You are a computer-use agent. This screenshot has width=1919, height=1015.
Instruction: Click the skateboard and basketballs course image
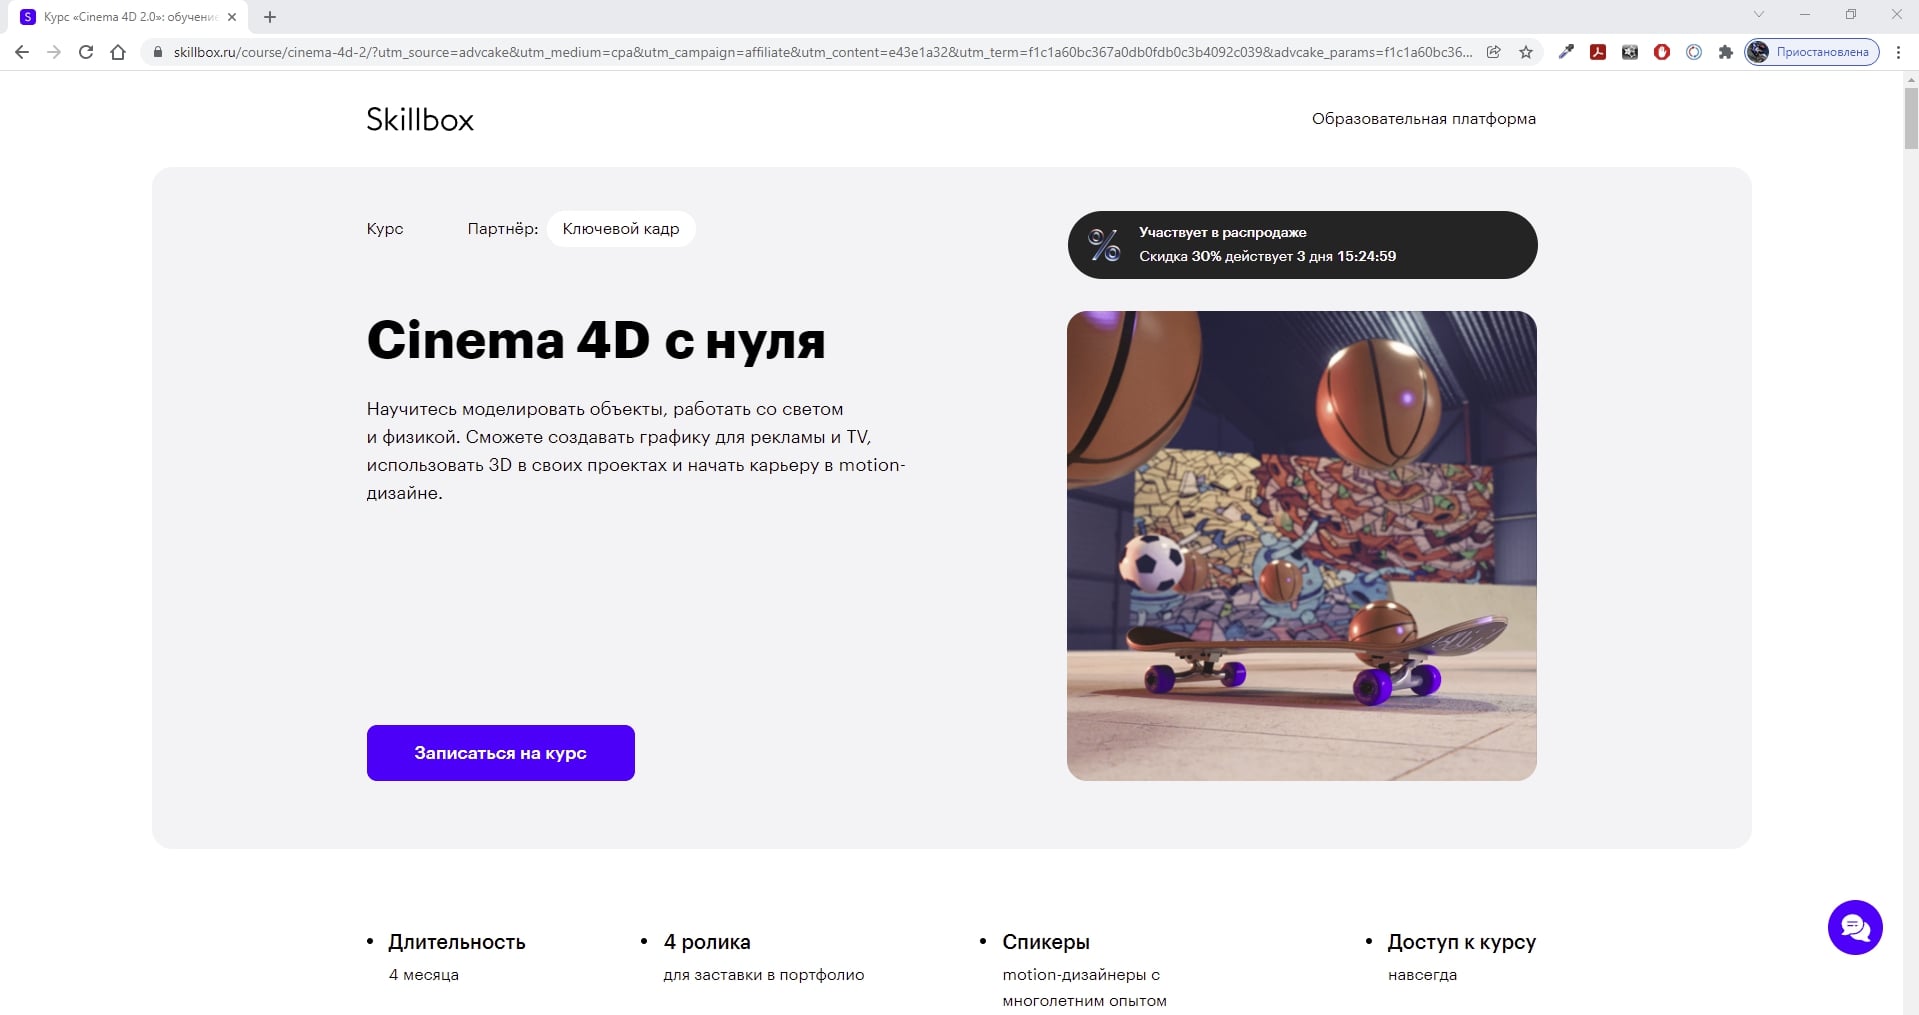(1302, 546)
